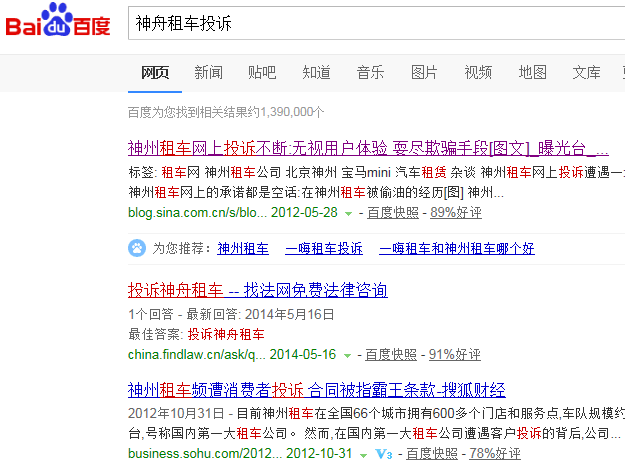Open the 贴吧 tab
Viewport: 625px width, 466px height.
[262, 73]
